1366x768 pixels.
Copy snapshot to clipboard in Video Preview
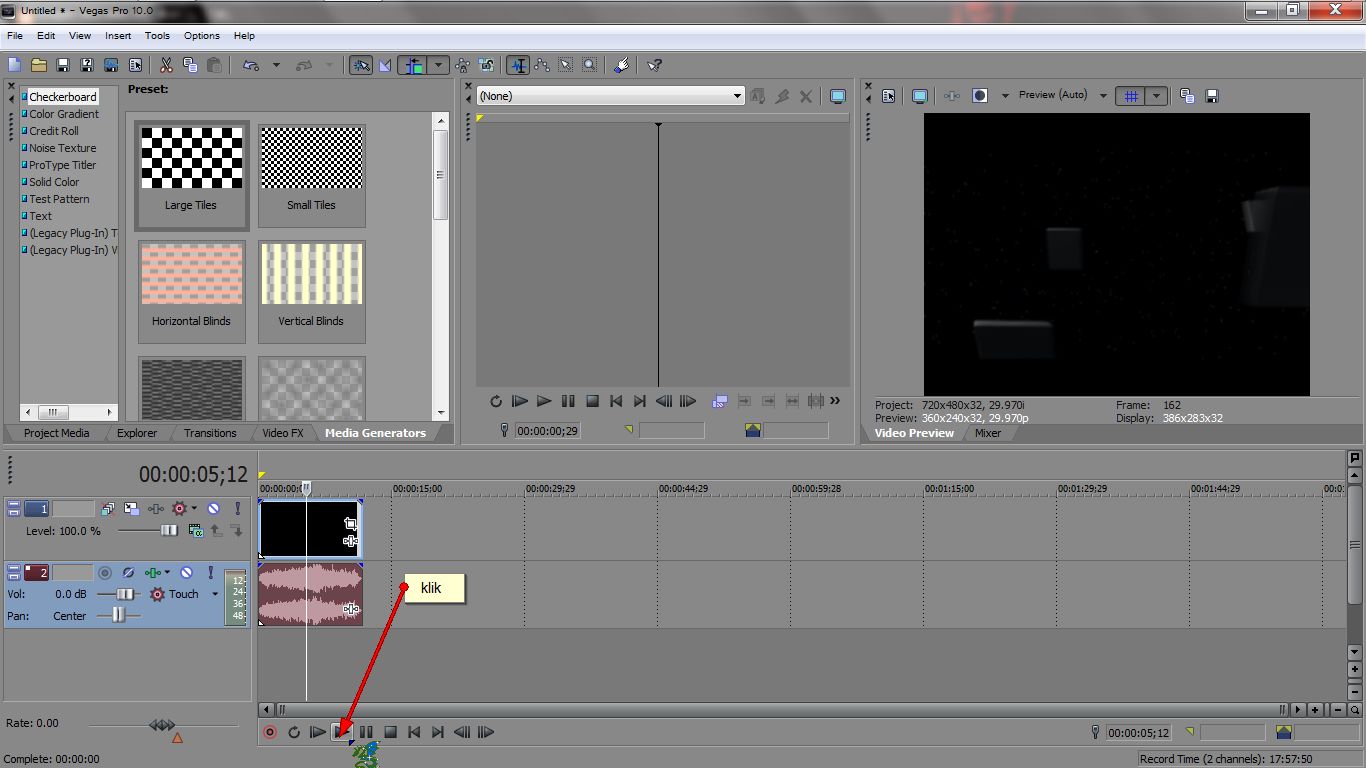(x=1186, y=95)
